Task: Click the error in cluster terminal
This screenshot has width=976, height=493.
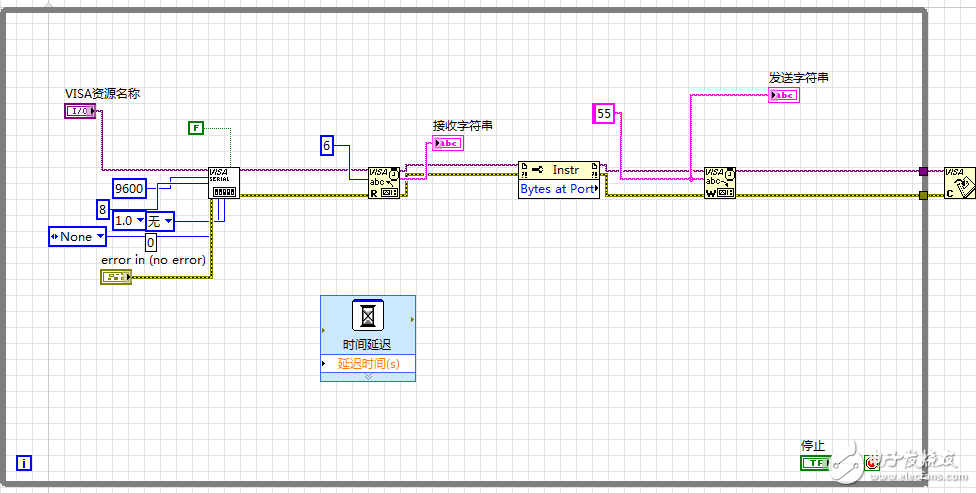Action: coord(116,276)
